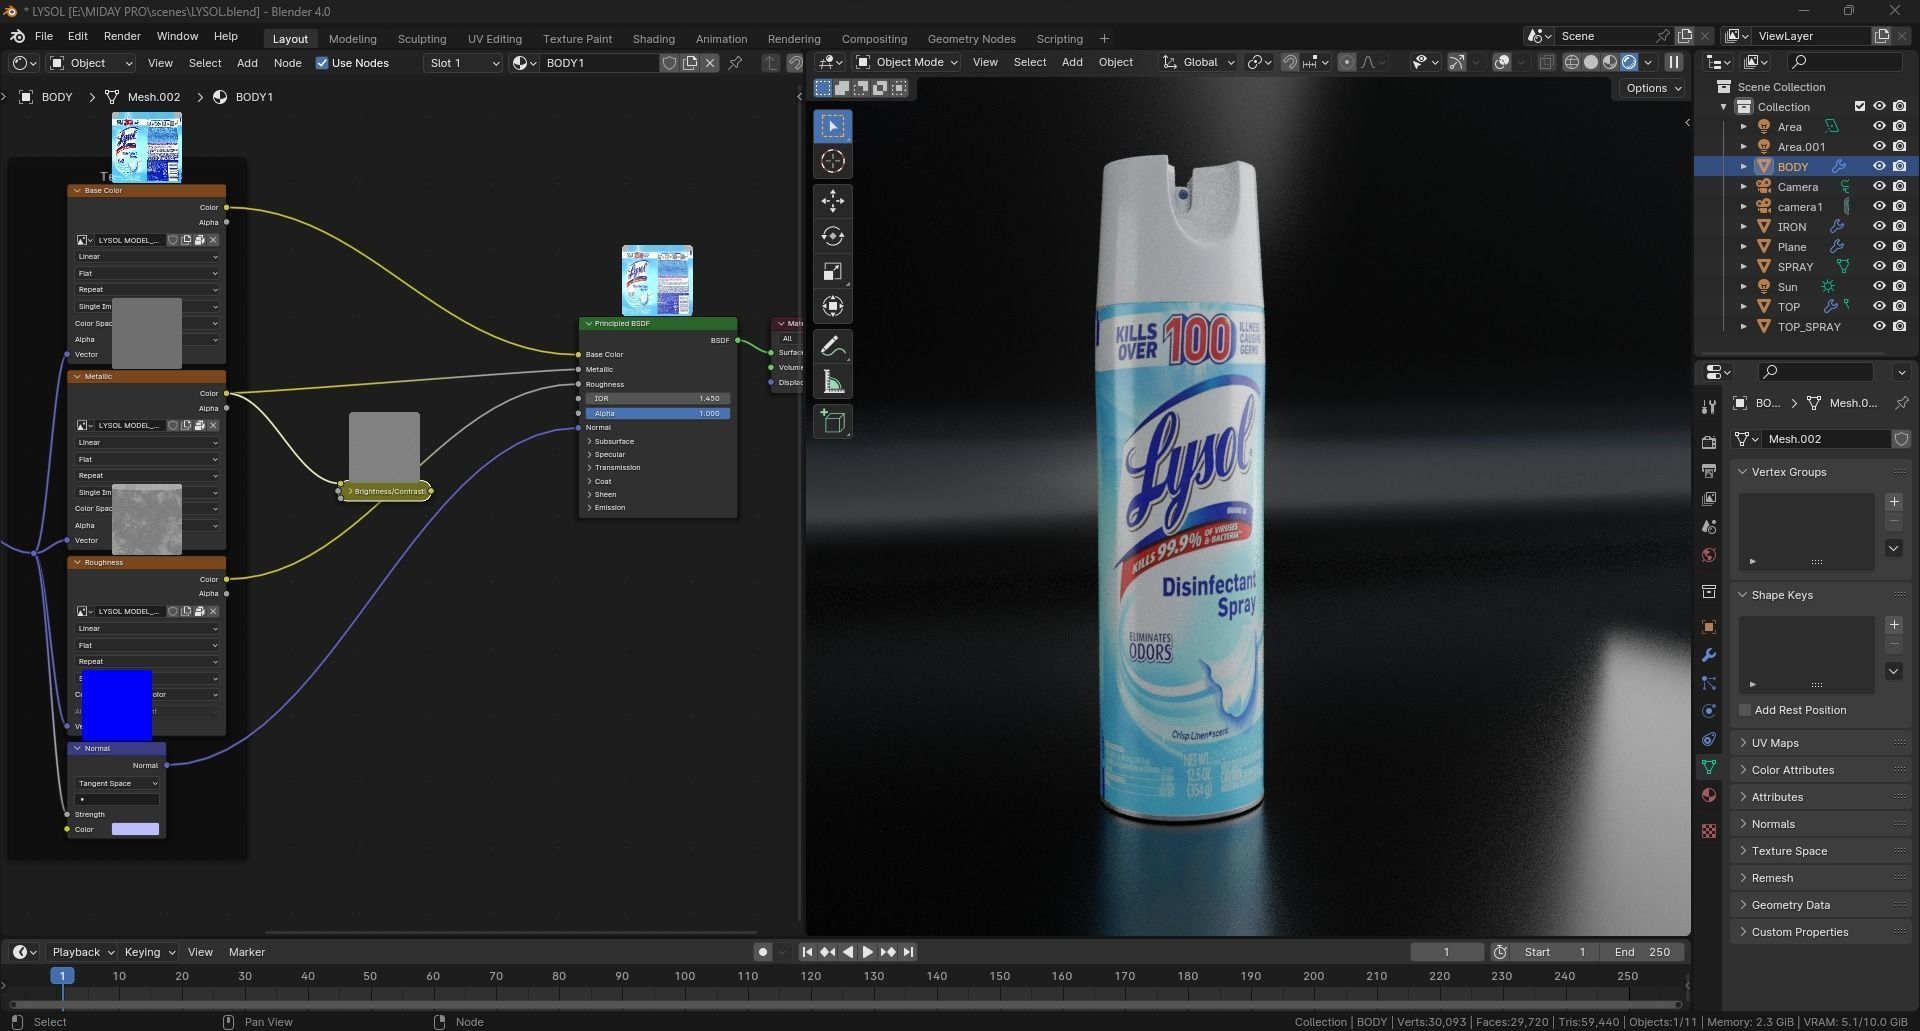Toggle fake user shield for Mesh.002

click(1901, 439)
